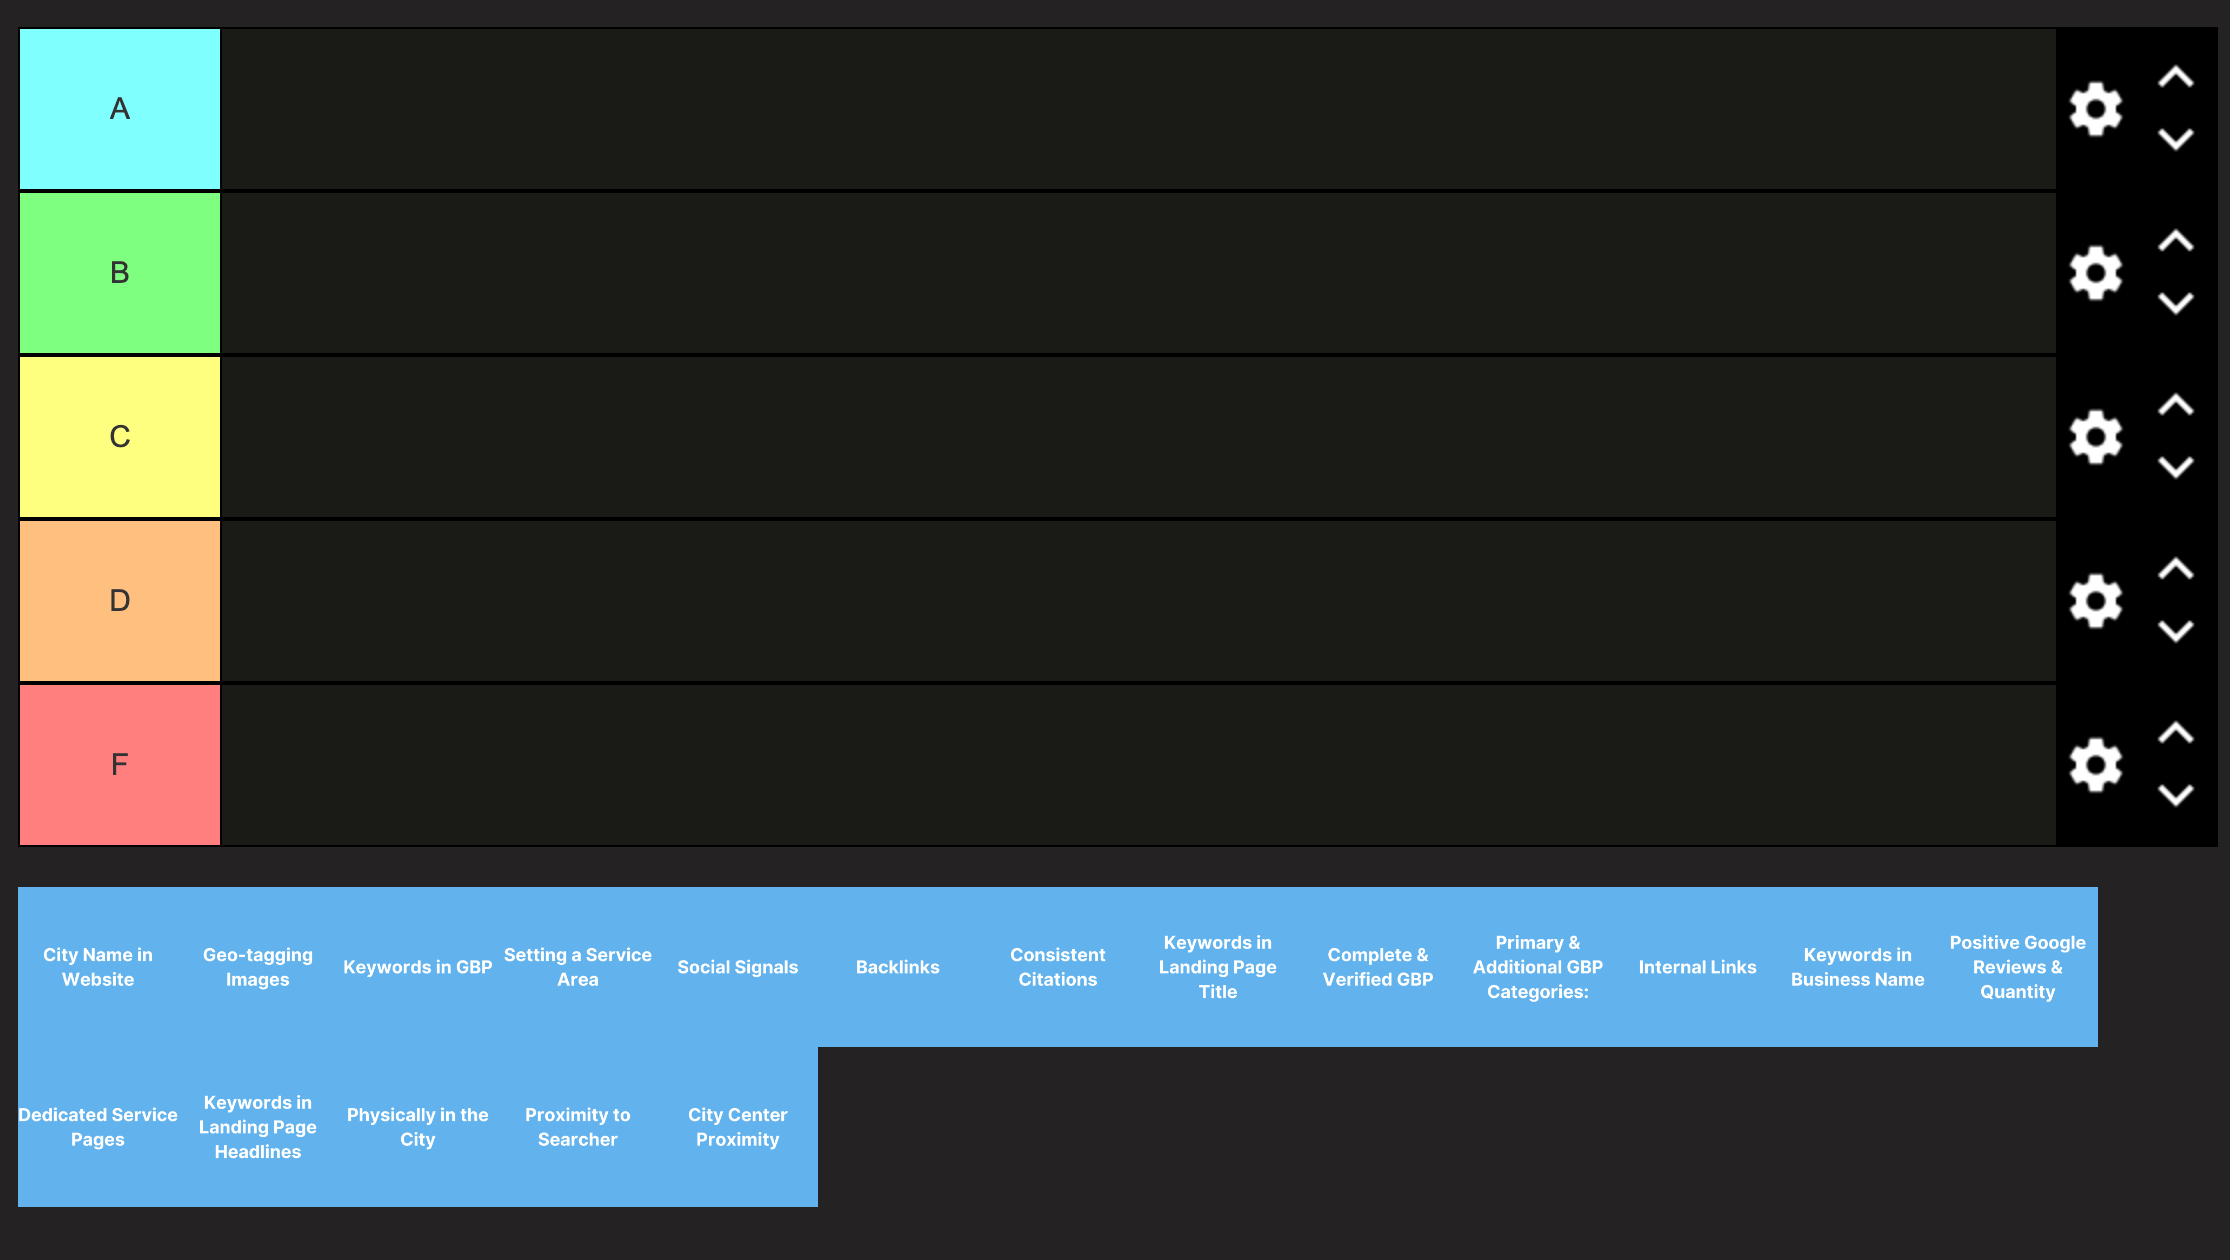Click the green B tier label
The image size is (2230, 1260).
coord(120,273)
